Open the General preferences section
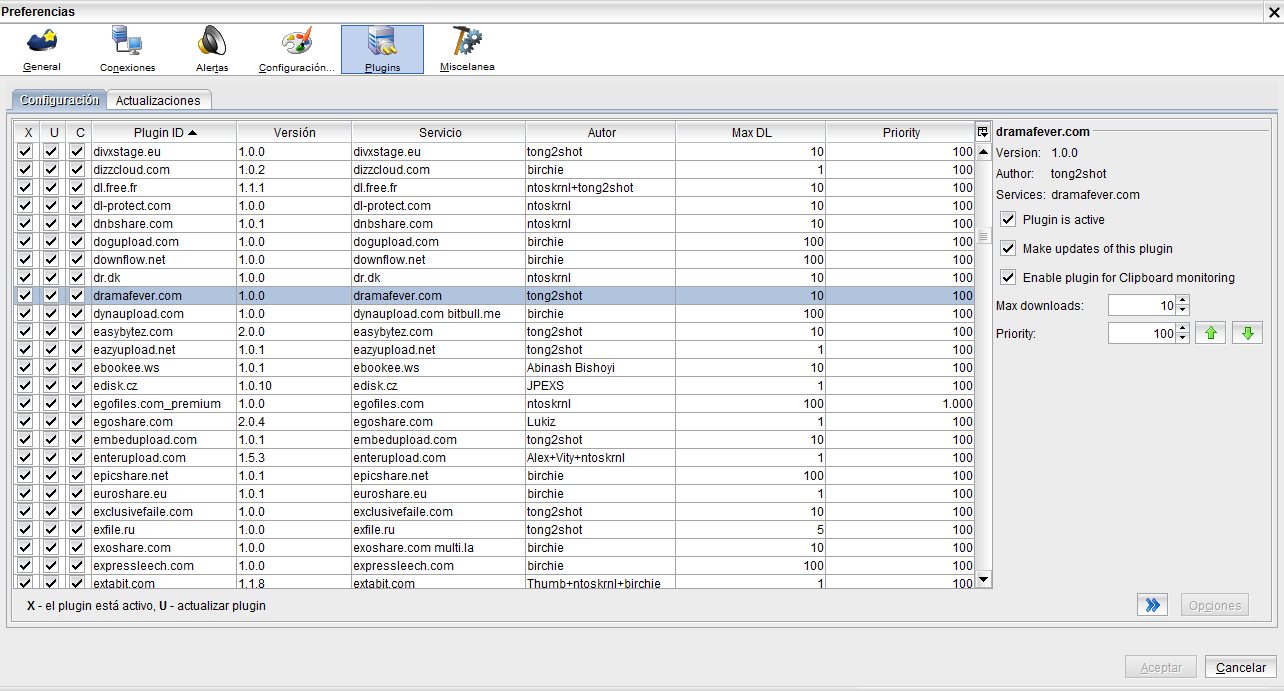This screenshot has height=691, width=1284. pos(41,49)
